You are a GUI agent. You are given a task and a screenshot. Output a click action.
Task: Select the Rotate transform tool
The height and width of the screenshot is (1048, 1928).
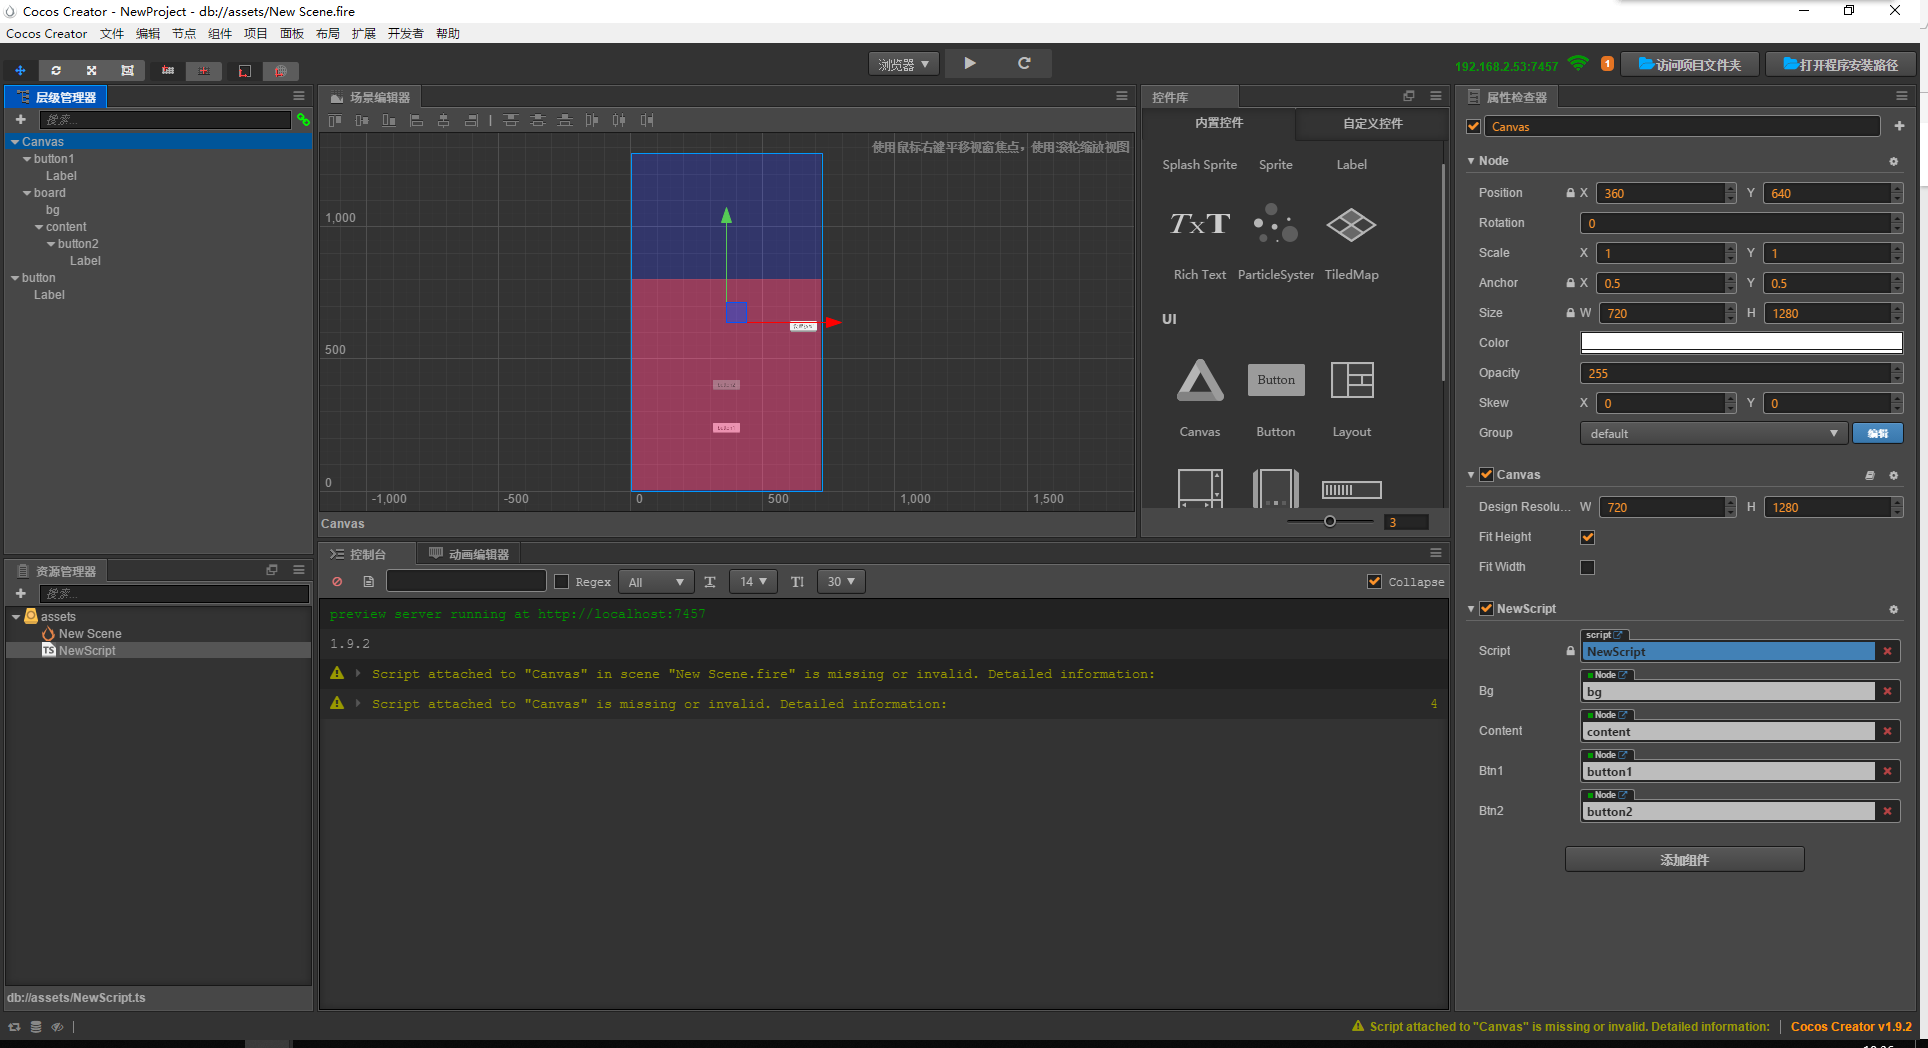pos(56,71)
